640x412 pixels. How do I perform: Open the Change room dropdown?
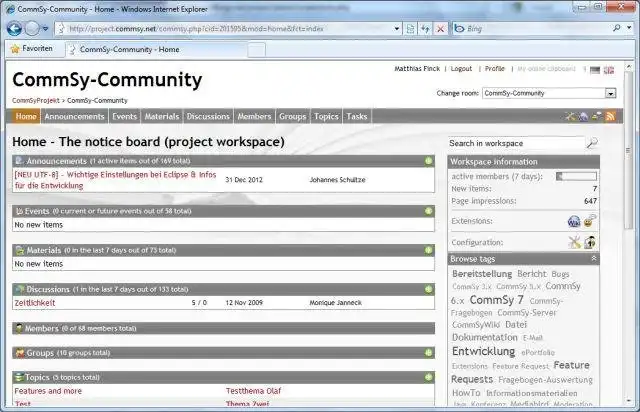(x=549, y=93)
